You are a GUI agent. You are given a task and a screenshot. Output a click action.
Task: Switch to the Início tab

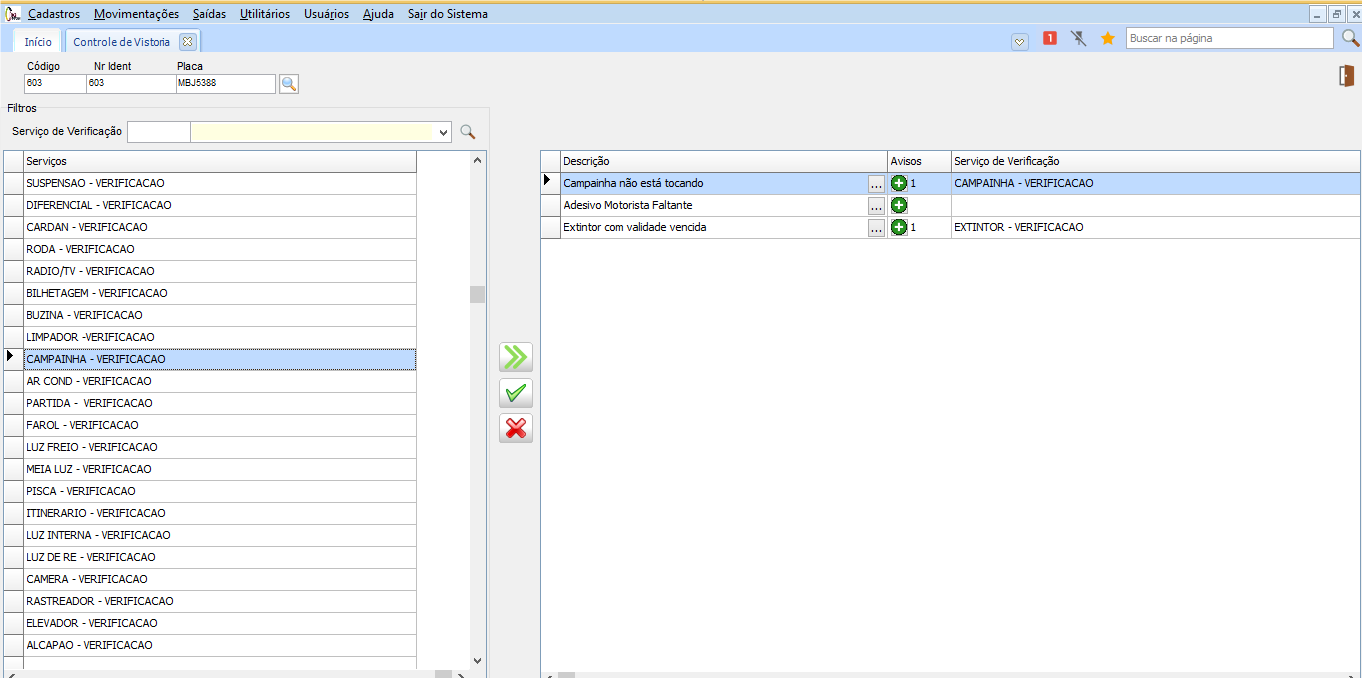(38, 42)
